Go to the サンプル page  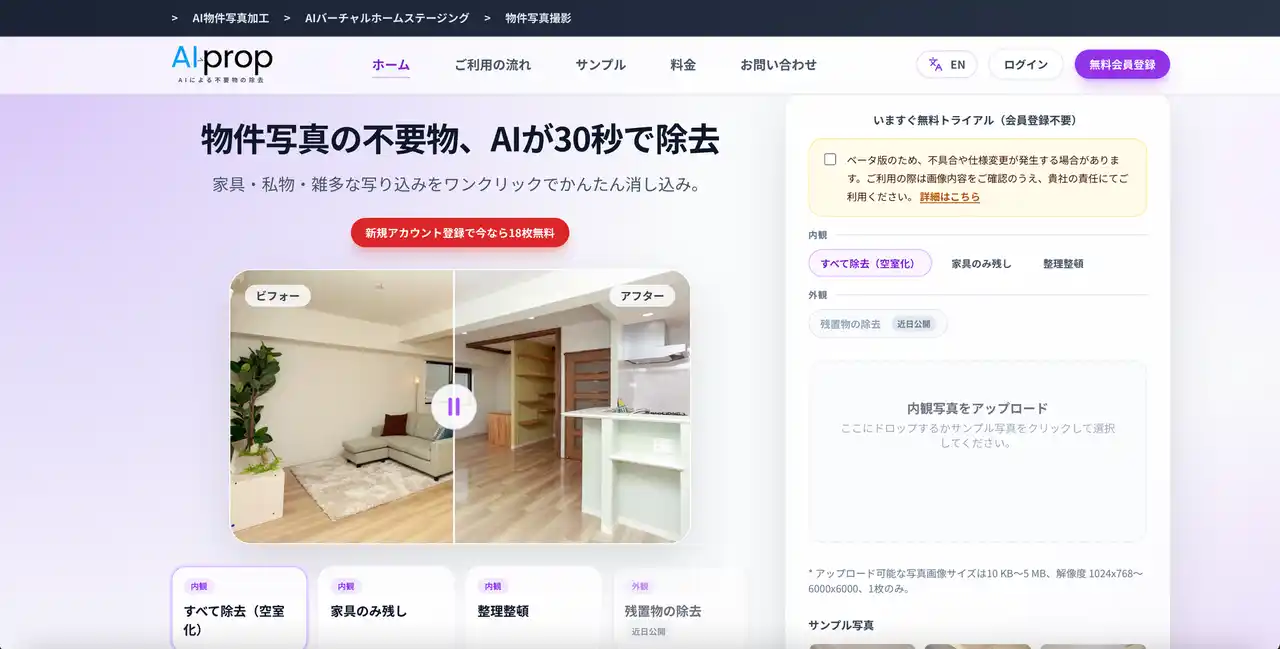[600, 65]
